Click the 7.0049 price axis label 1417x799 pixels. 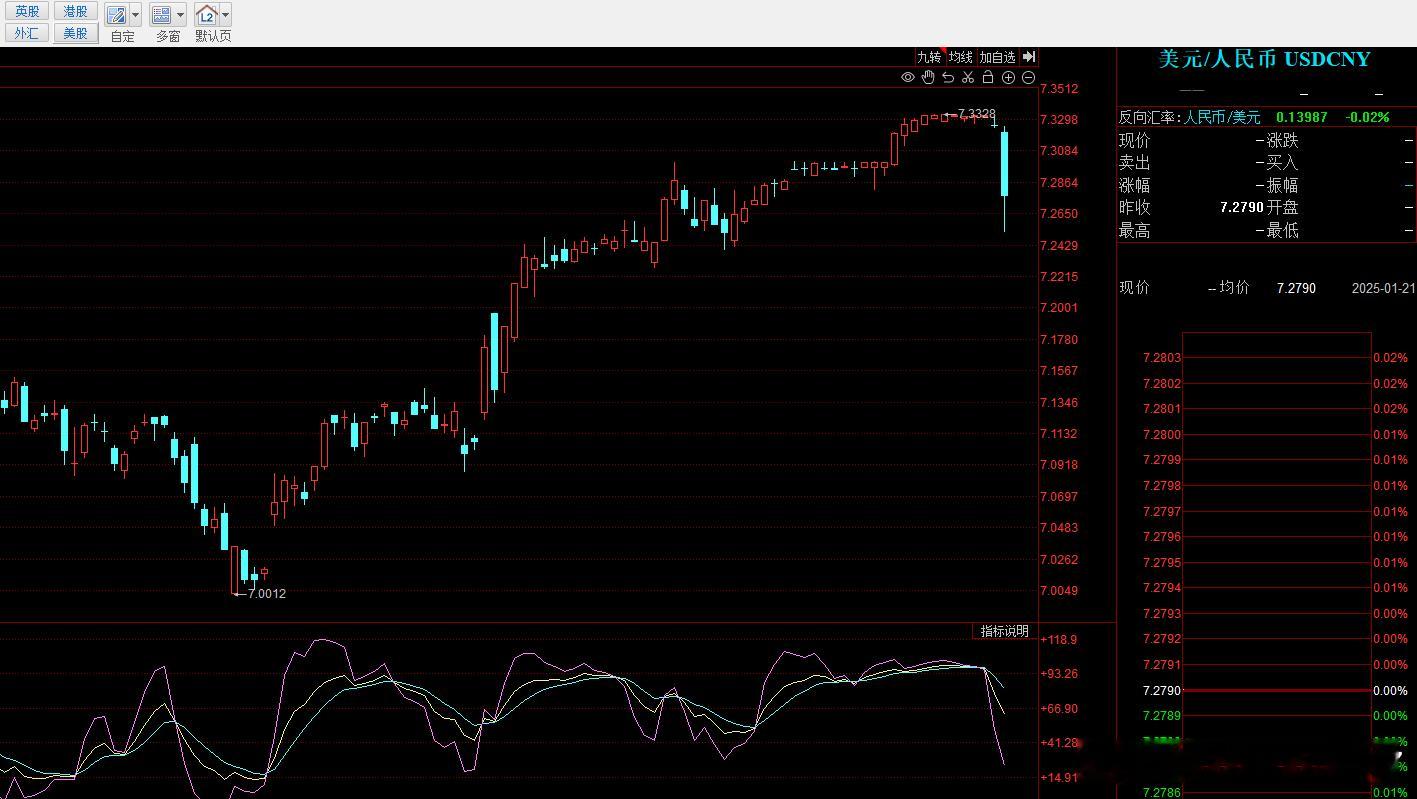coord(1059,591)
